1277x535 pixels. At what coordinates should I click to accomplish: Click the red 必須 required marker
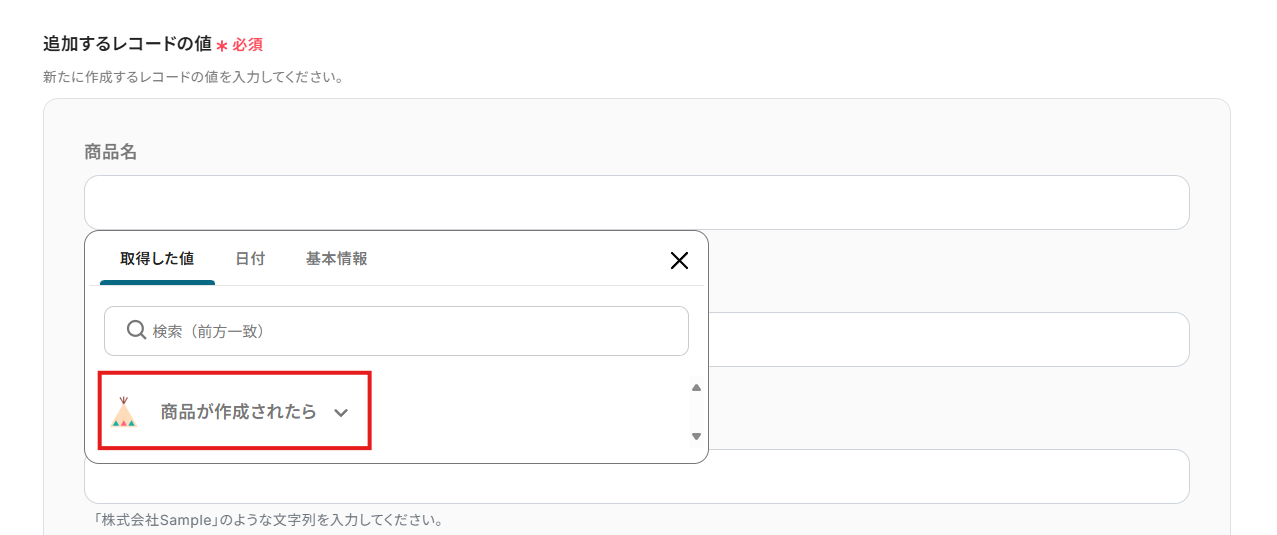pyautogui.click(x=247, y=45)
